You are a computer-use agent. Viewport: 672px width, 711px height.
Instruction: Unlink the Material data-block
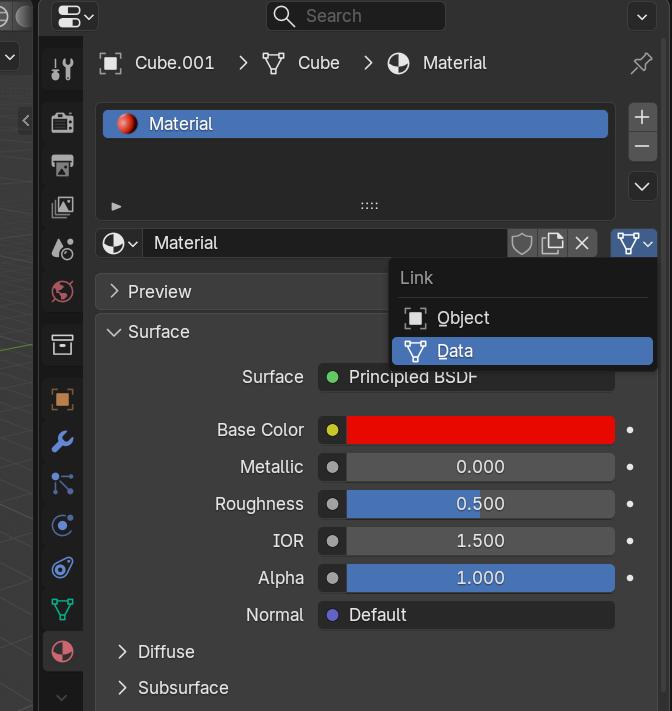coord(582,243)
